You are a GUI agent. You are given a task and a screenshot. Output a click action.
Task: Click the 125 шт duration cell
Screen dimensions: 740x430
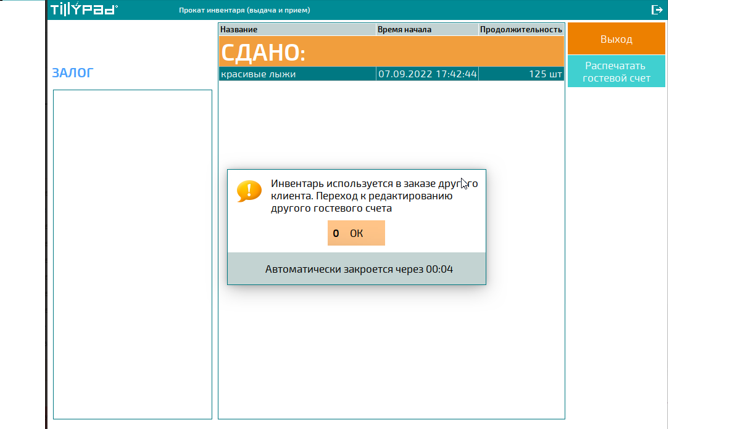(x=521, y=74)
